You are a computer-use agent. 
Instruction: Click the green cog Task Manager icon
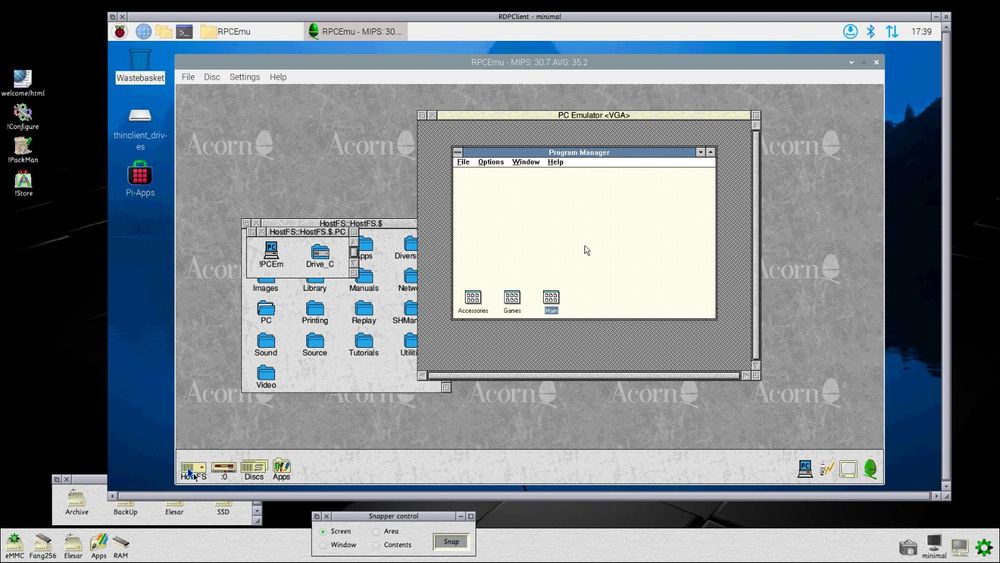[x=984, y=546]
